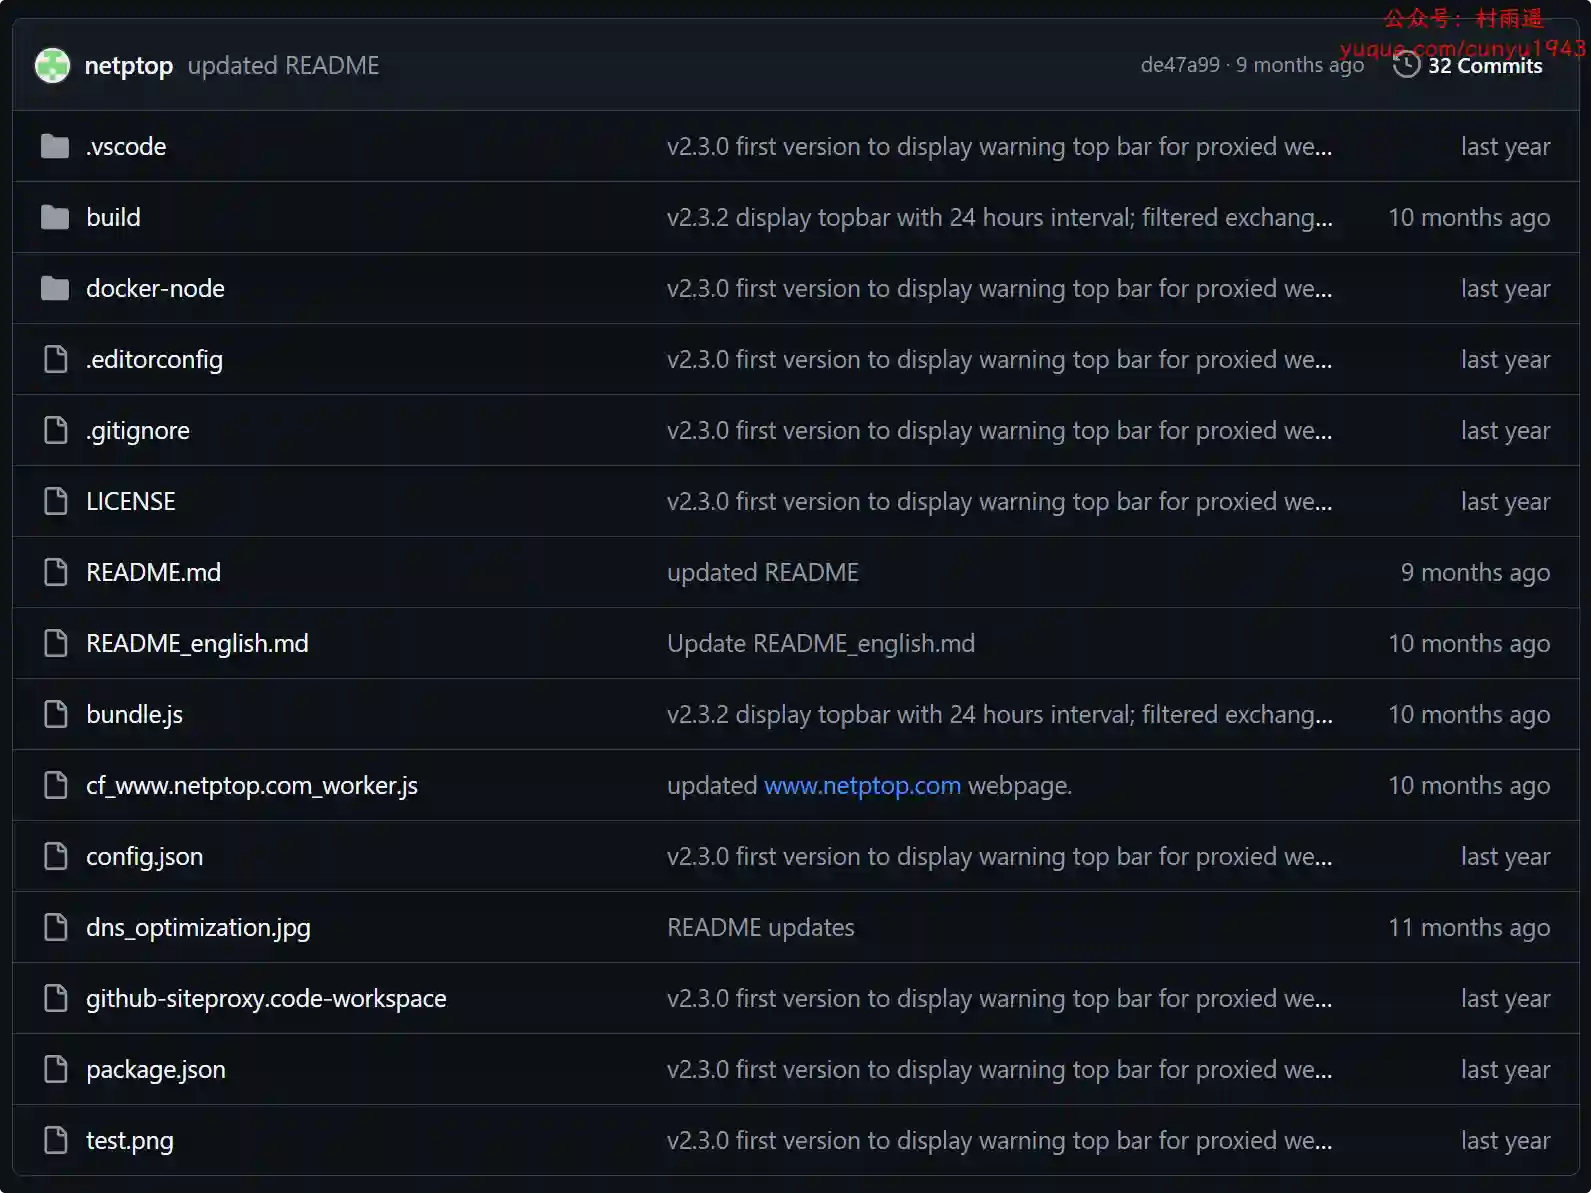The width and height of the screenshot is (1591, 1193).
Task: Click the LICENSE file icon
Action: [x=56, y=501]
